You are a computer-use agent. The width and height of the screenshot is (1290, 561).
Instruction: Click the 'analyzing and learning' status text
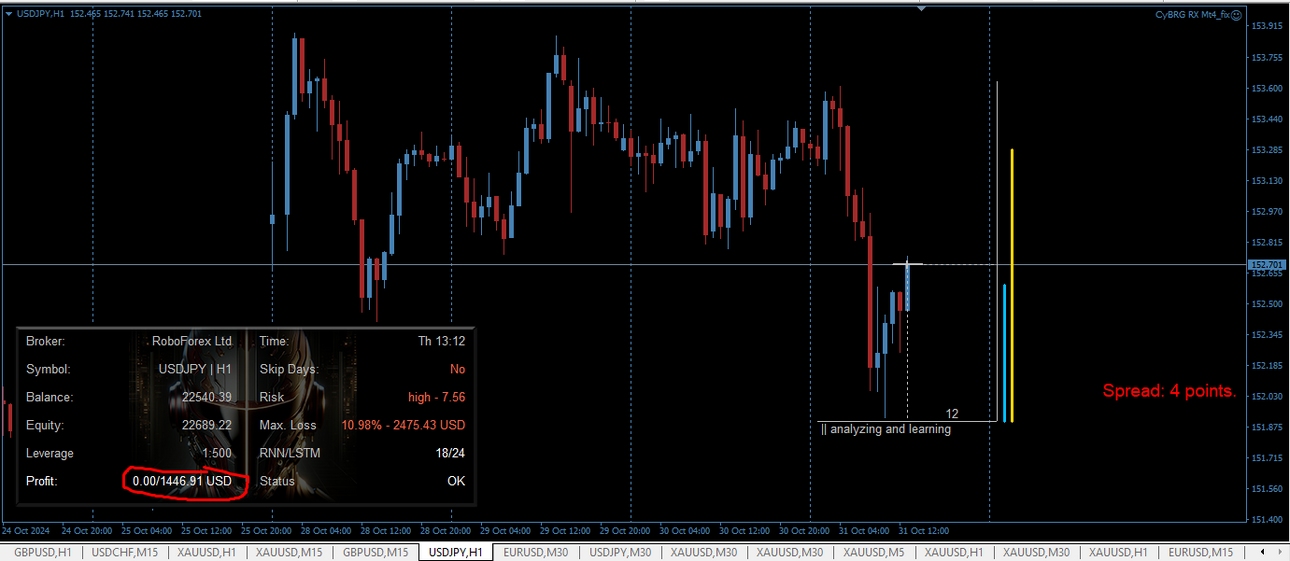890,429
